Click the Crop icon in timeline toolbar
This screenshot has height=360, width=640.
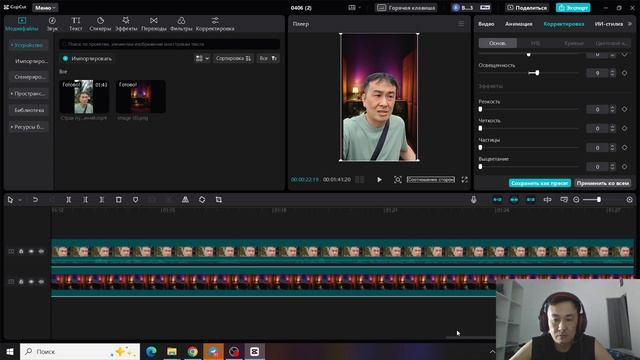click(219, 200)
